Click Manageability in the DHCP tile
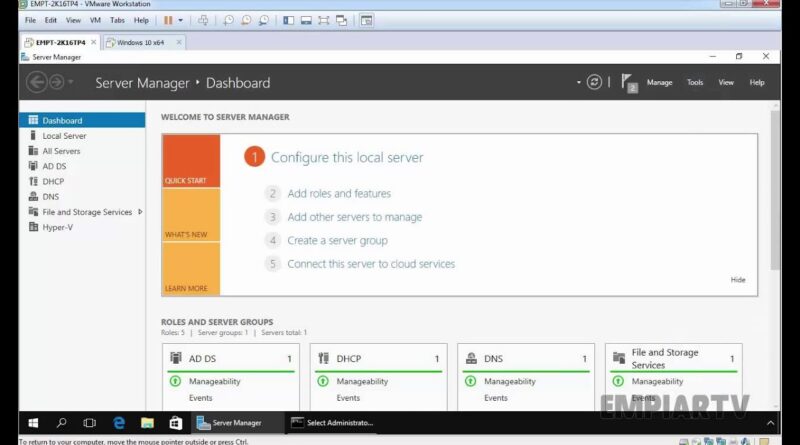 [x=362, y=381]
